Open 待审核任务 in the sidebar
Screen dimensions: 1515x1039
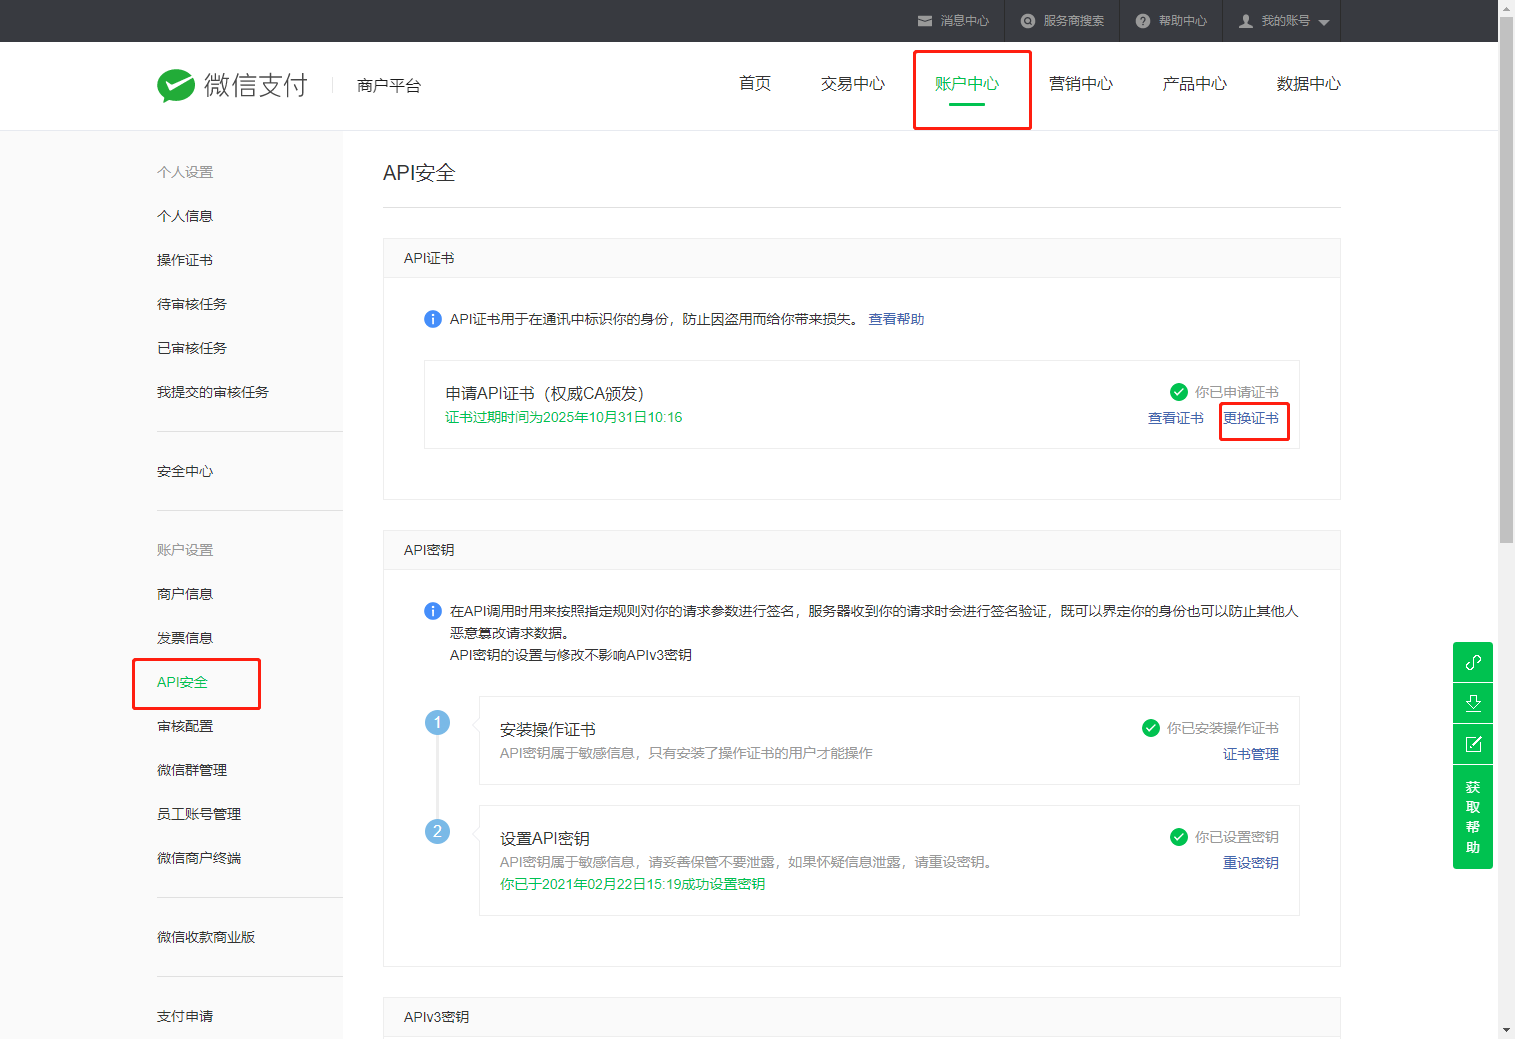pos(192,304)
